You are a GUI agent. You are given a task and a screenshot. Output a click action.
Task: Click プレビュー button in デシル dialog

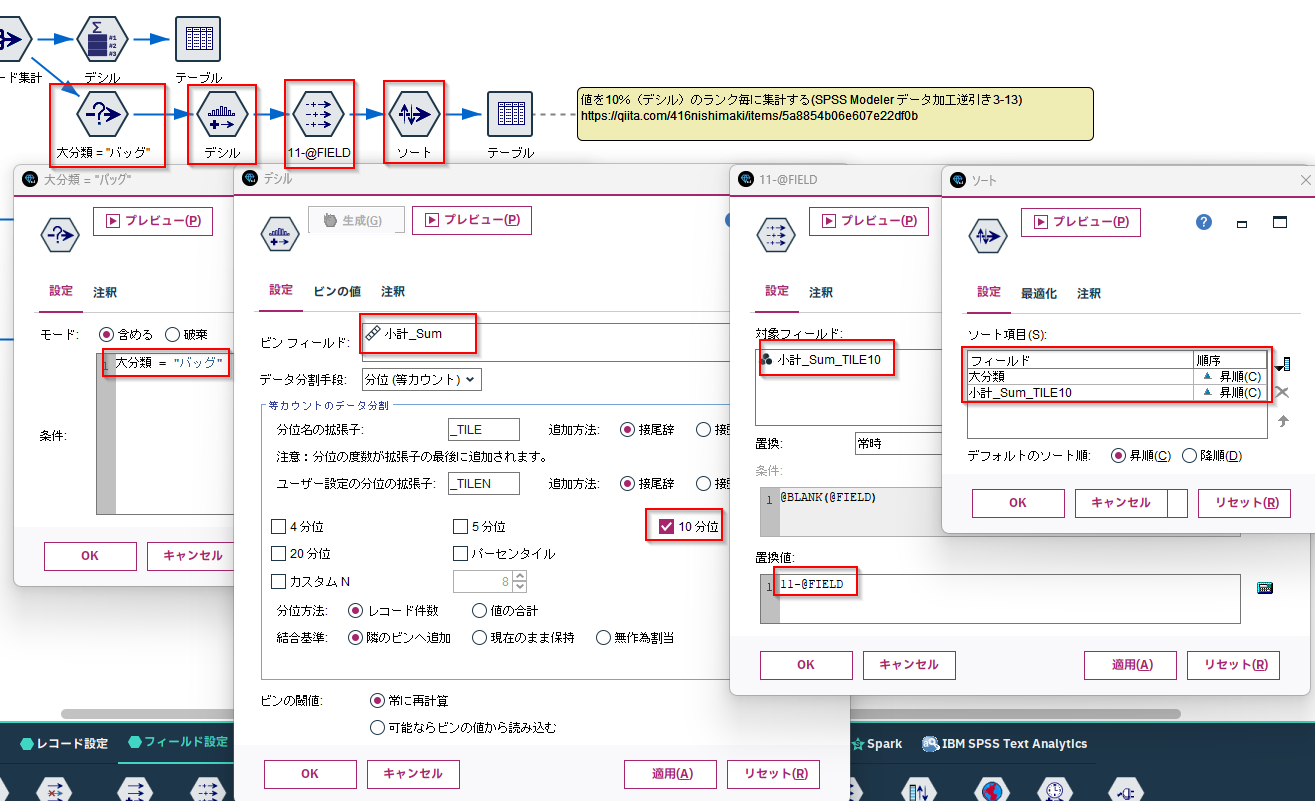[x=472, y=220]
